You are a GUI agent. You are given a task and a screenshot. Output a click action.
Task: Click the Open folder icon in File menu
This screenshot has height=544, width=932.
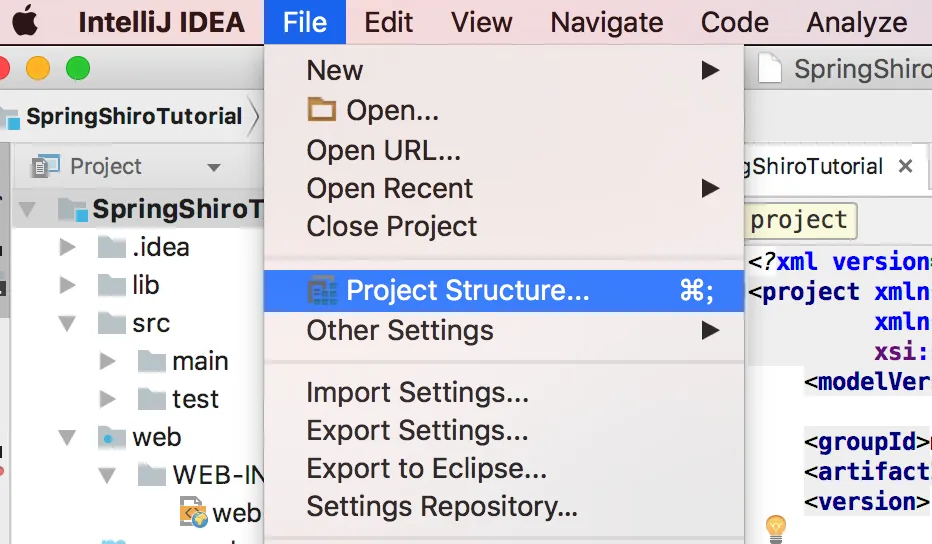click(x=322, y=110)
